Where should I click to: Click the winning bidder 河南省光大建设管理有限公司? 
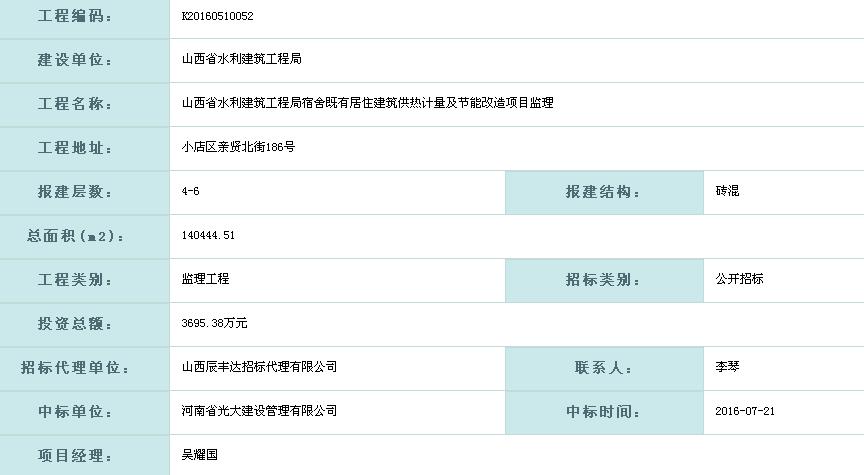tap(259, 411)
